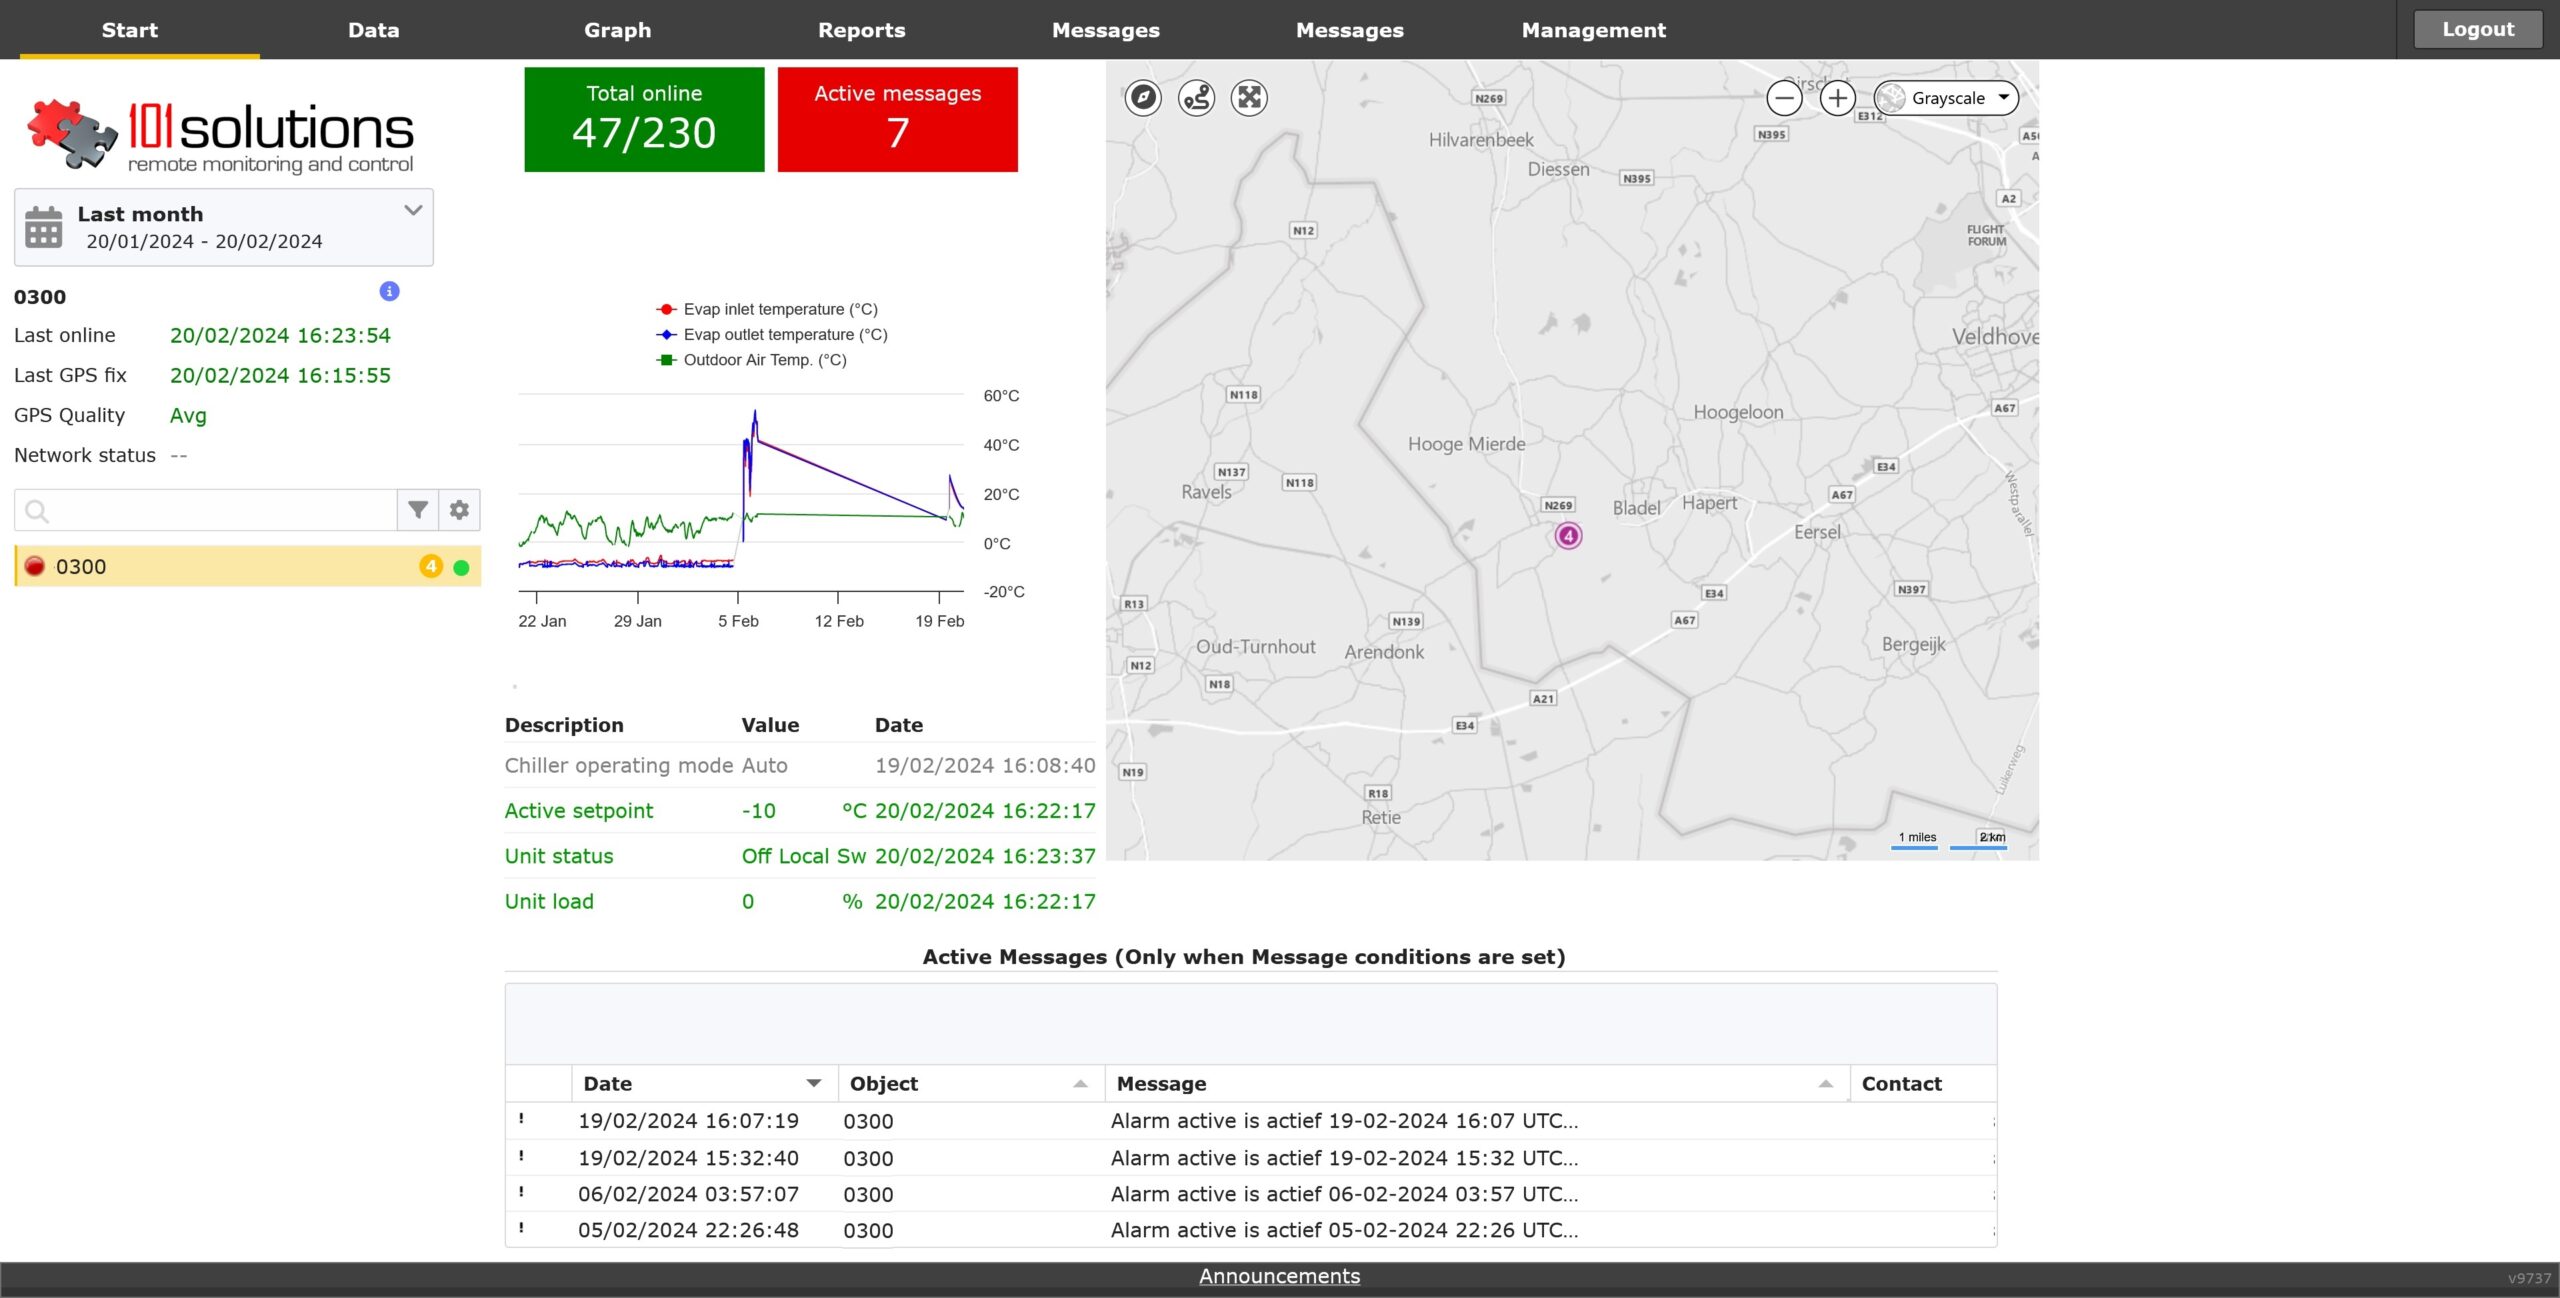Click the fullscreen map expand icon
Viewport: 2560px width, 1298px height.
(1249, 98)
